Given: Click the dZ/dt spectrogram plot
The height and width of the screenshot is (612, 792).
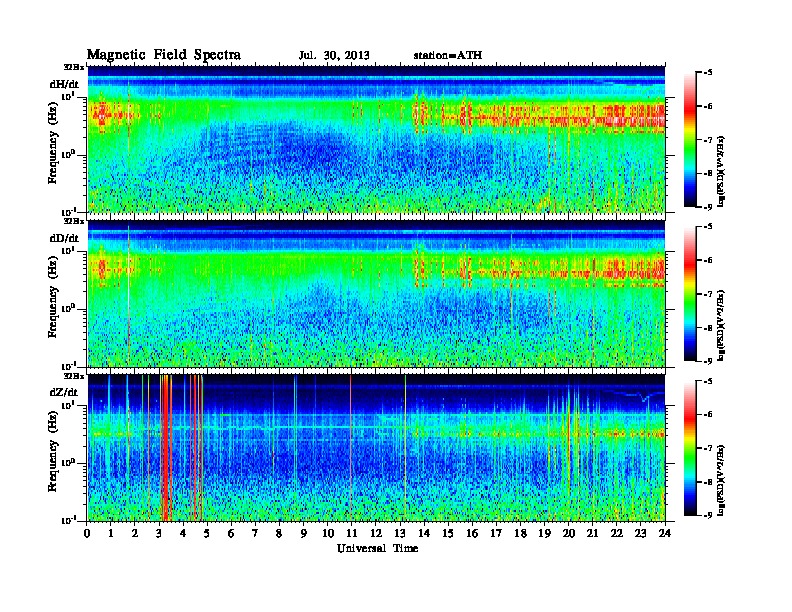Looking at the screenshot, I should click(x=376, y=447).
